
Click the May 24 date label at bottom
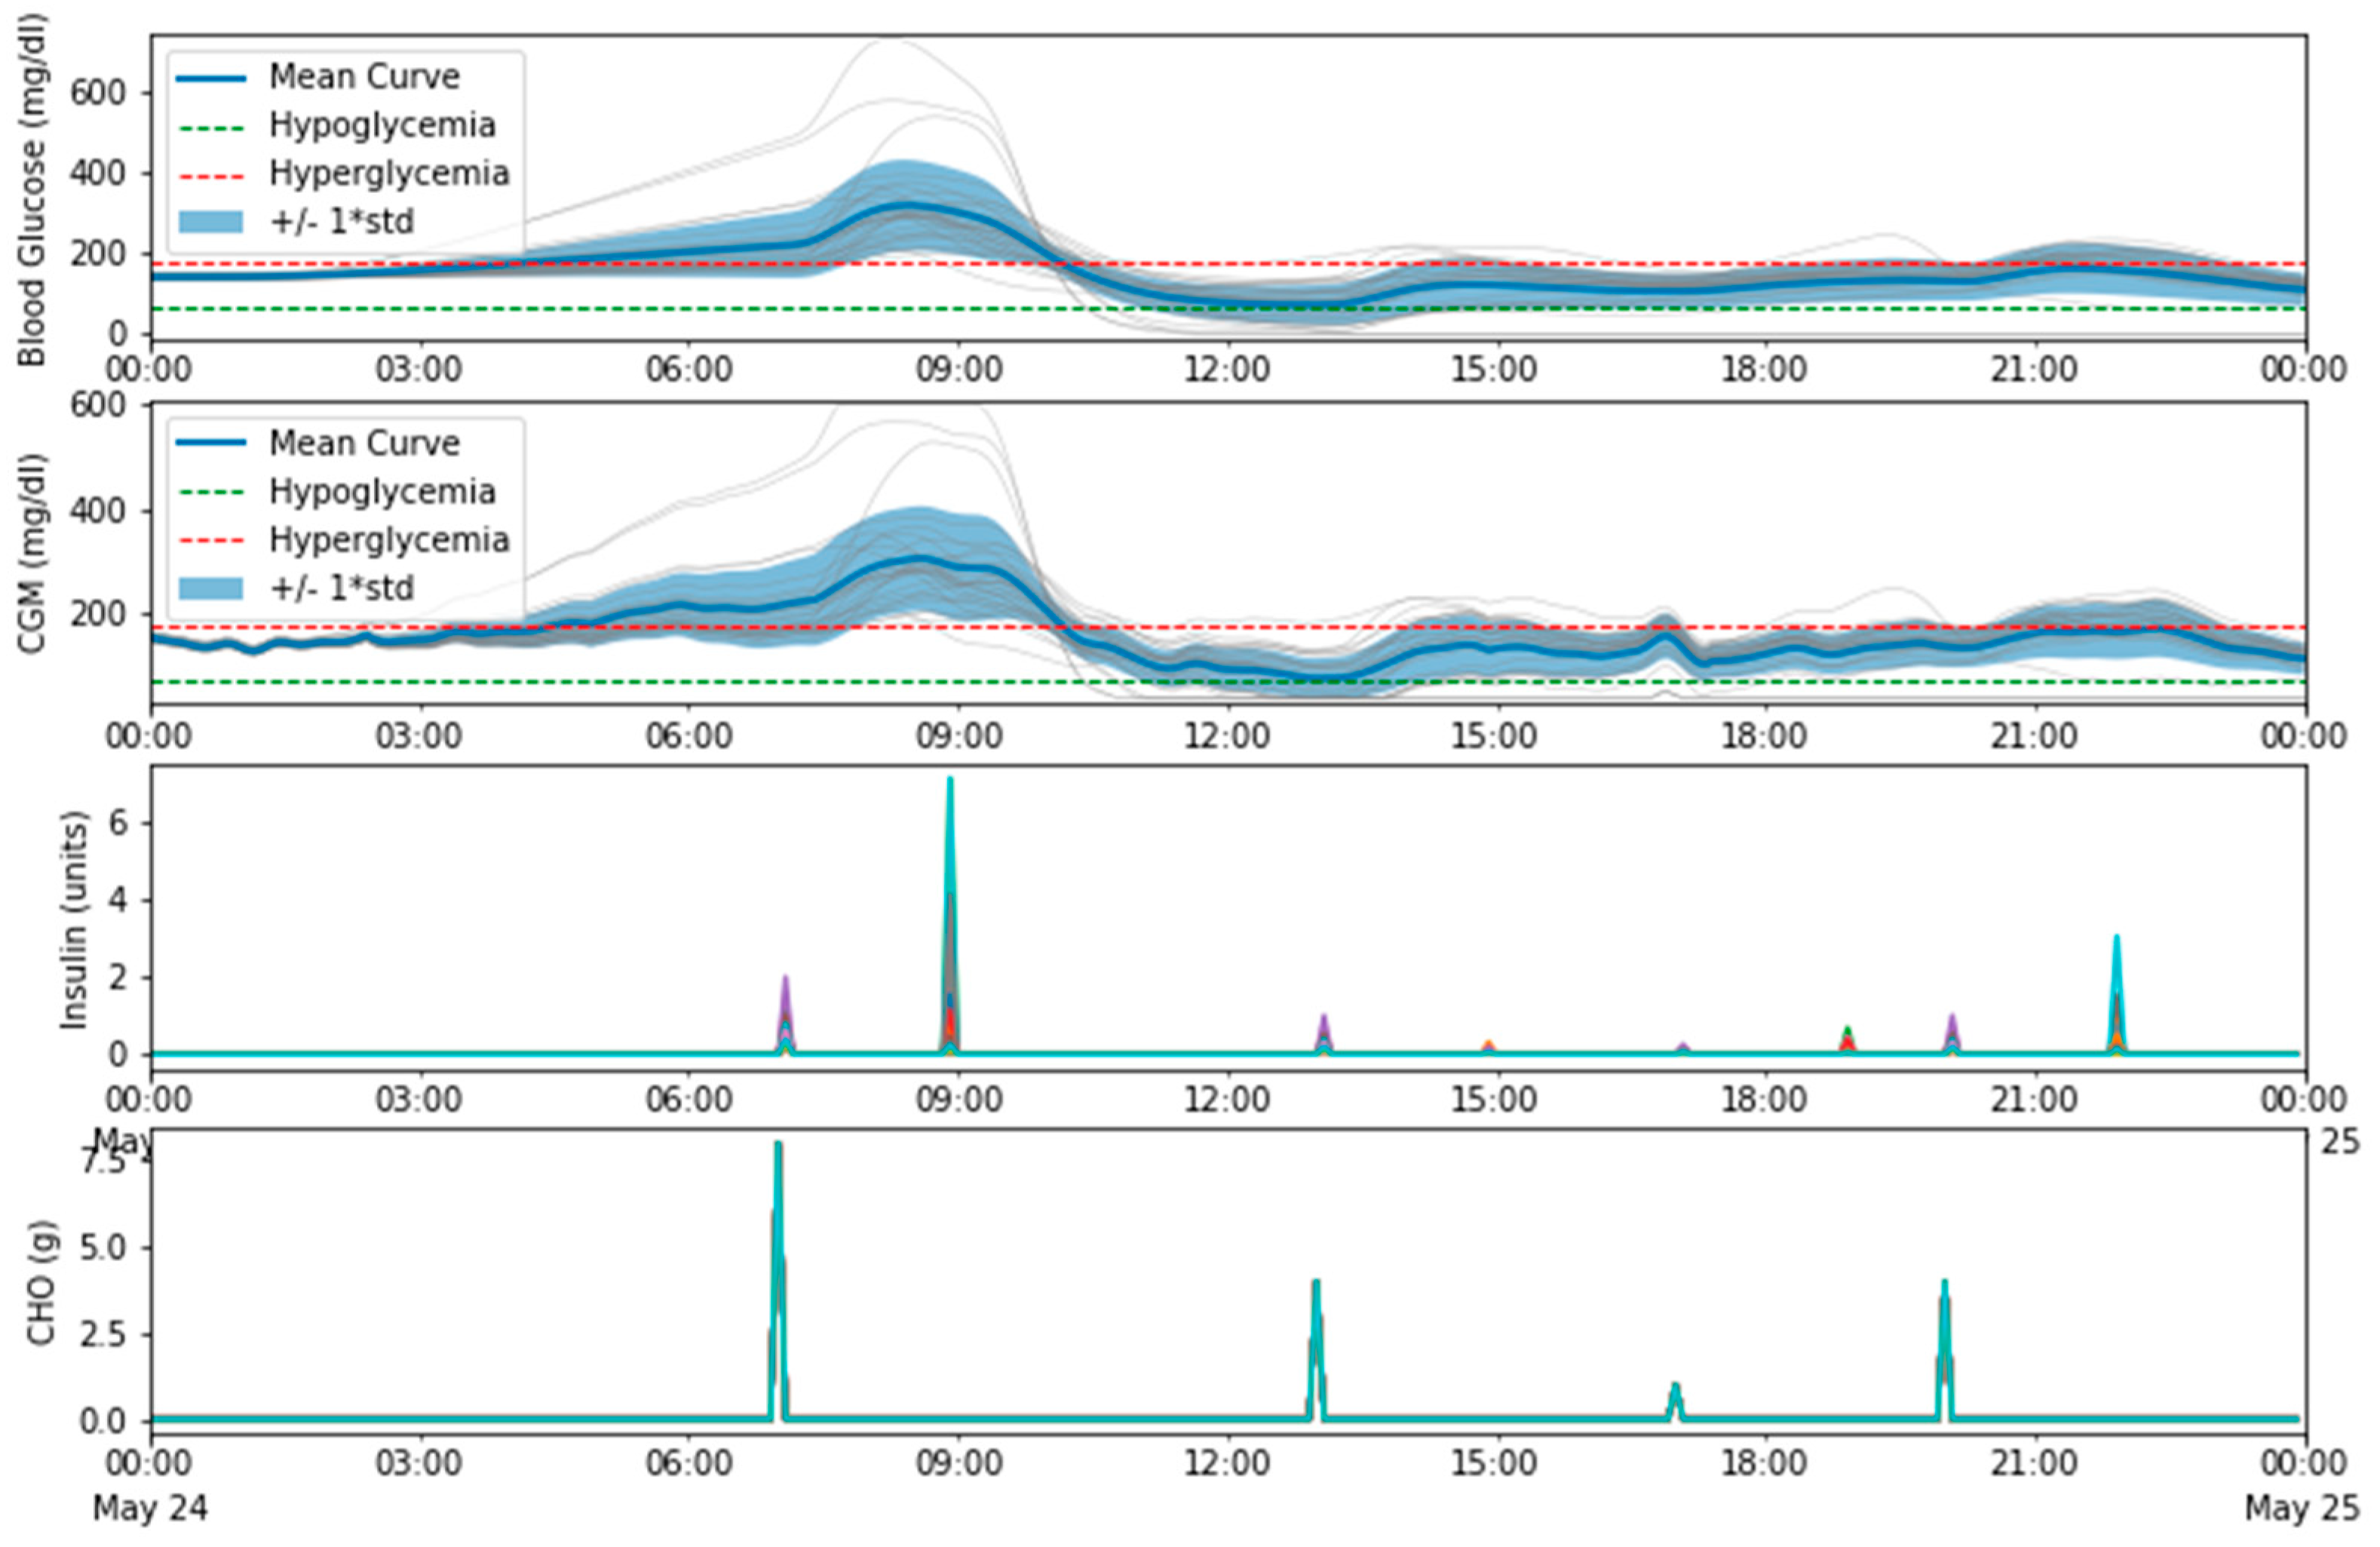150,1508
